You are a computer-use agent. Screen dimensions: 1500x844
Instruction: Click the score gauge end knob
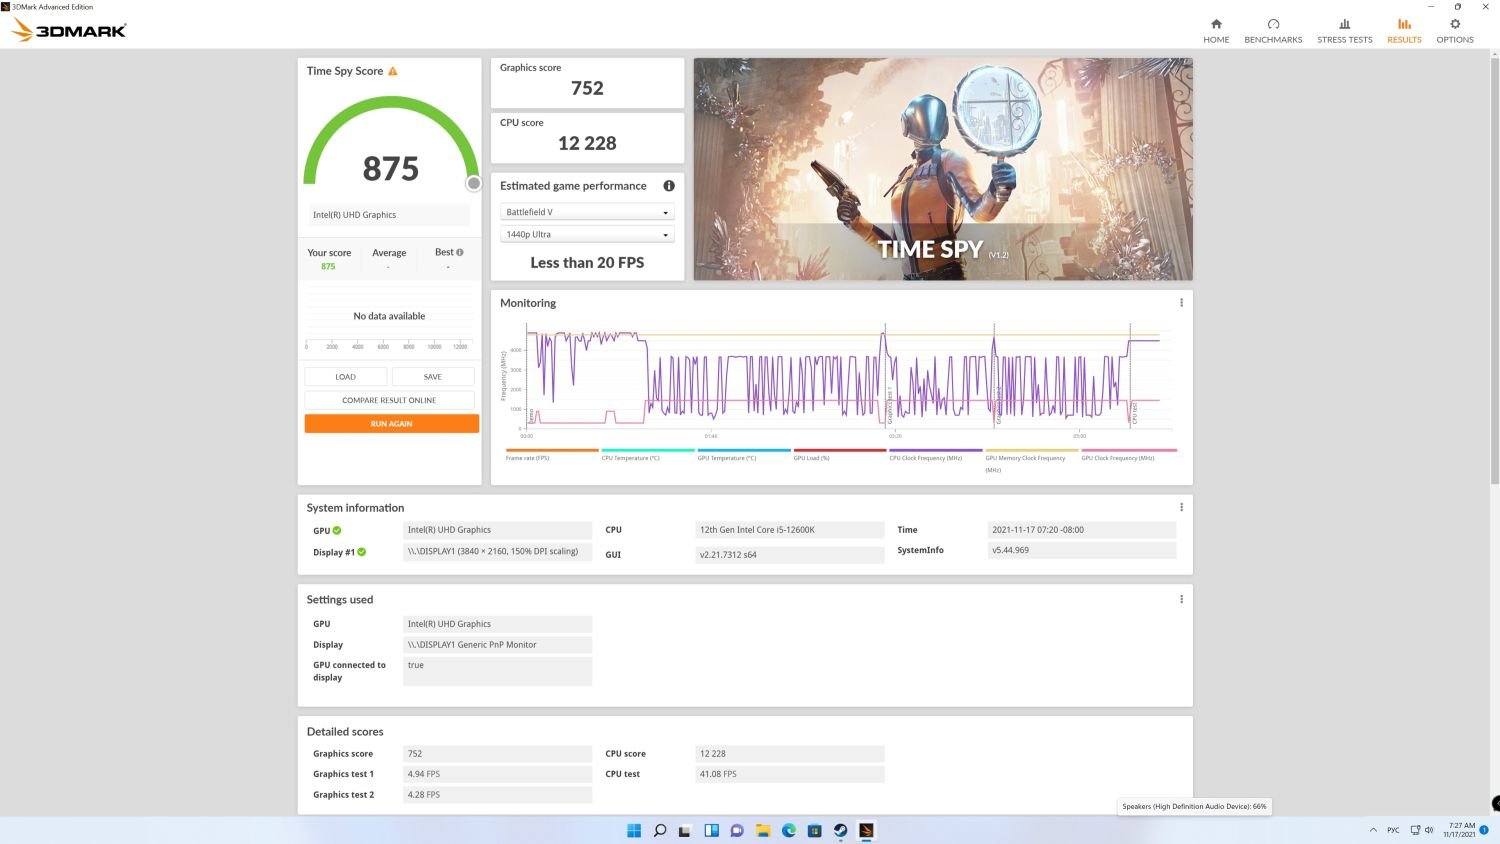474,183
